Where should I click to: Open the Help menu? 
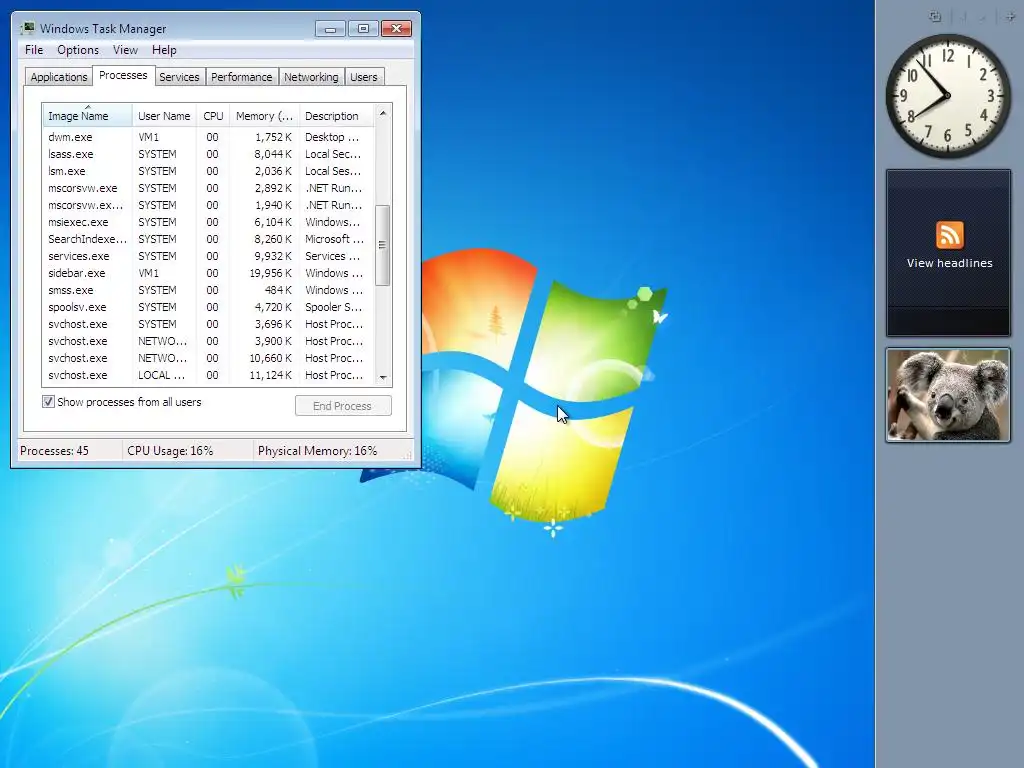164,50
